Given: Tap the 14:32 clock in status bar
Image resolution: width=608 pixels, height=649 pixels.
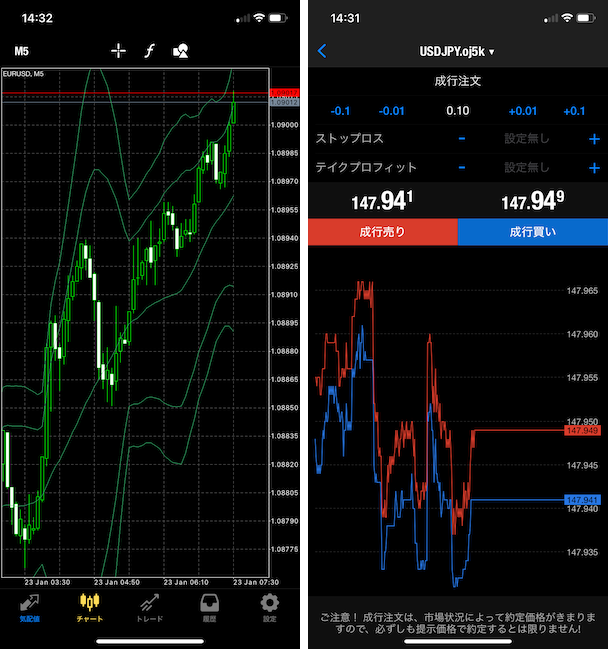Looking at the screenshot, I should click(37, 18).
